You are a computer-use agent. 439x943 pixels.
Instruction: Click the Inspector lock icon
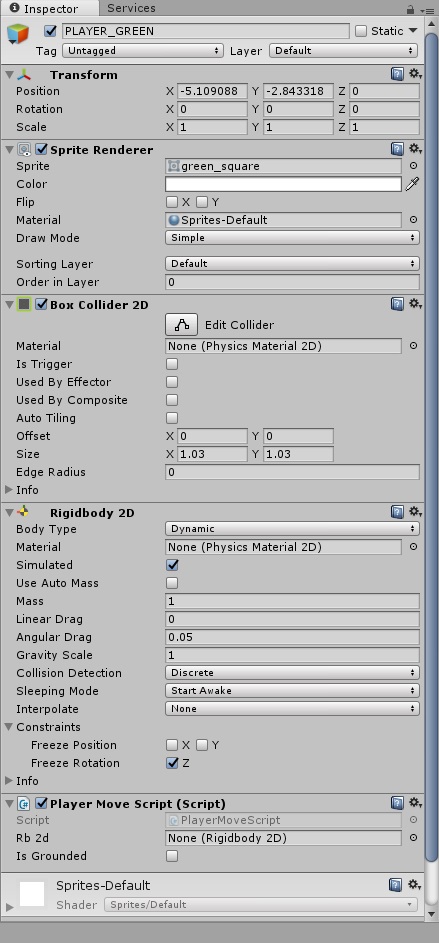pos(410,10)
